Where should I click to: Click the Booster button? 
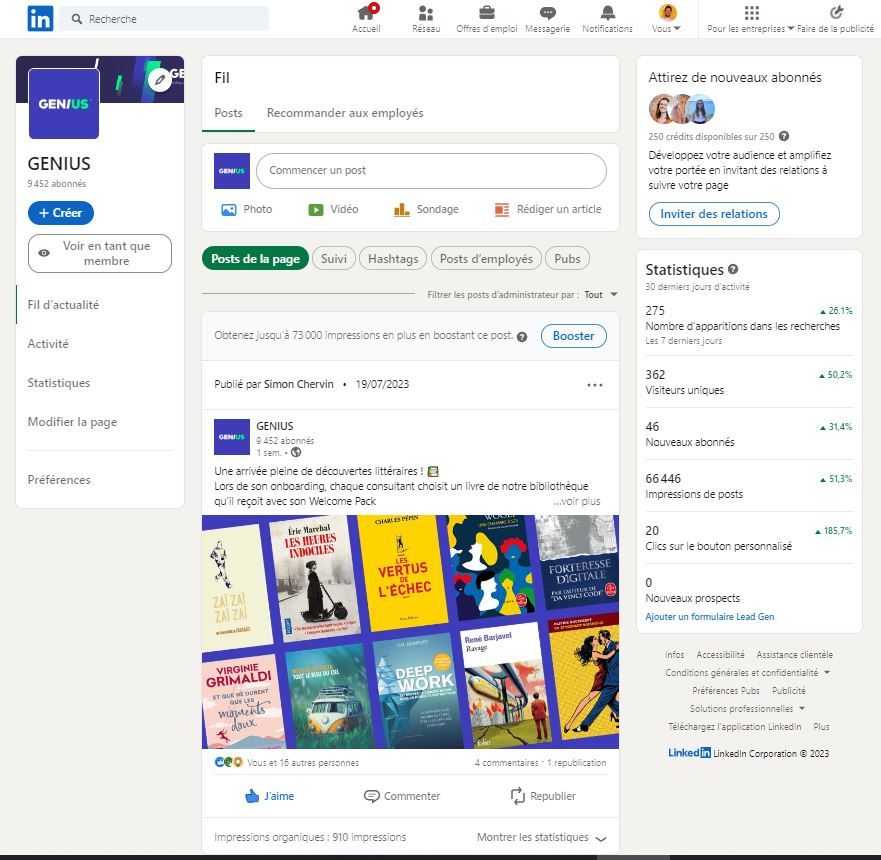[x=574, y=336]
